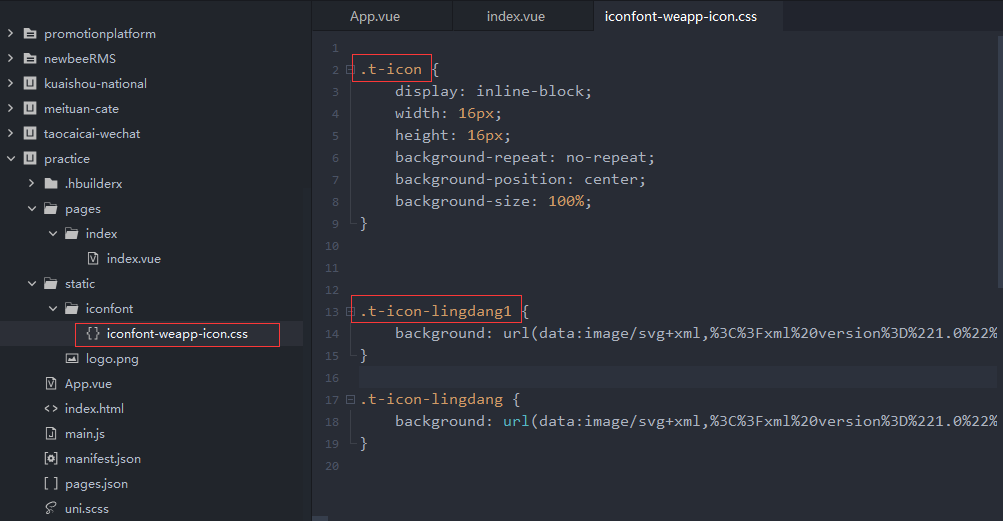Viewport: 1003px width, 521px height.
Task: Click the kuaishou-national uni-app icon
Action: tap(30, 83)
